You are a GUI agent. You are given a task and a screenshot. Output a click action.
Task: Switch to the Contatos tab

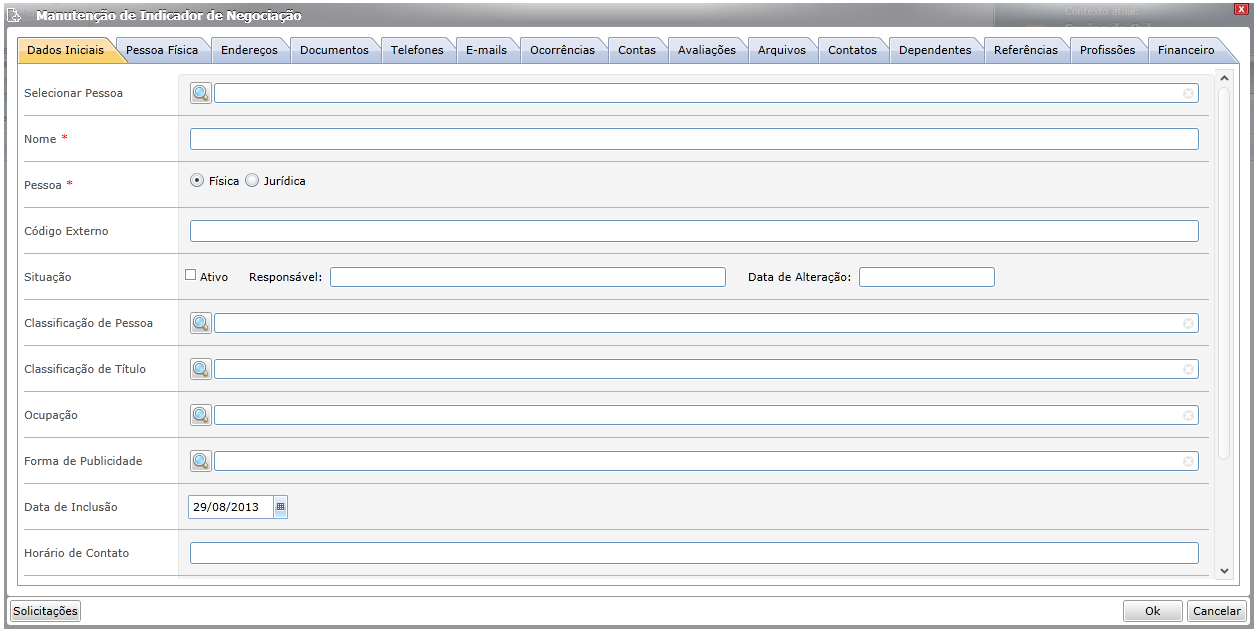click(x=852, y=50)
